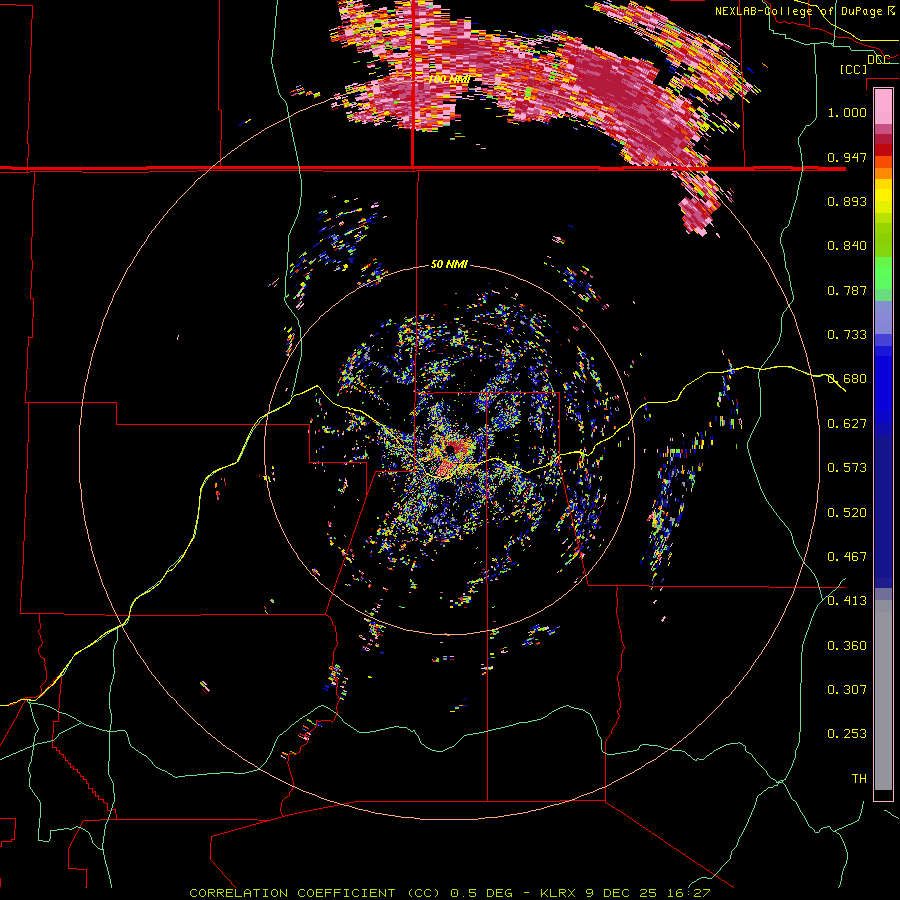Click the TH threshold label
The height and width of the screenshot is (900, 900).
click(859, 779)
